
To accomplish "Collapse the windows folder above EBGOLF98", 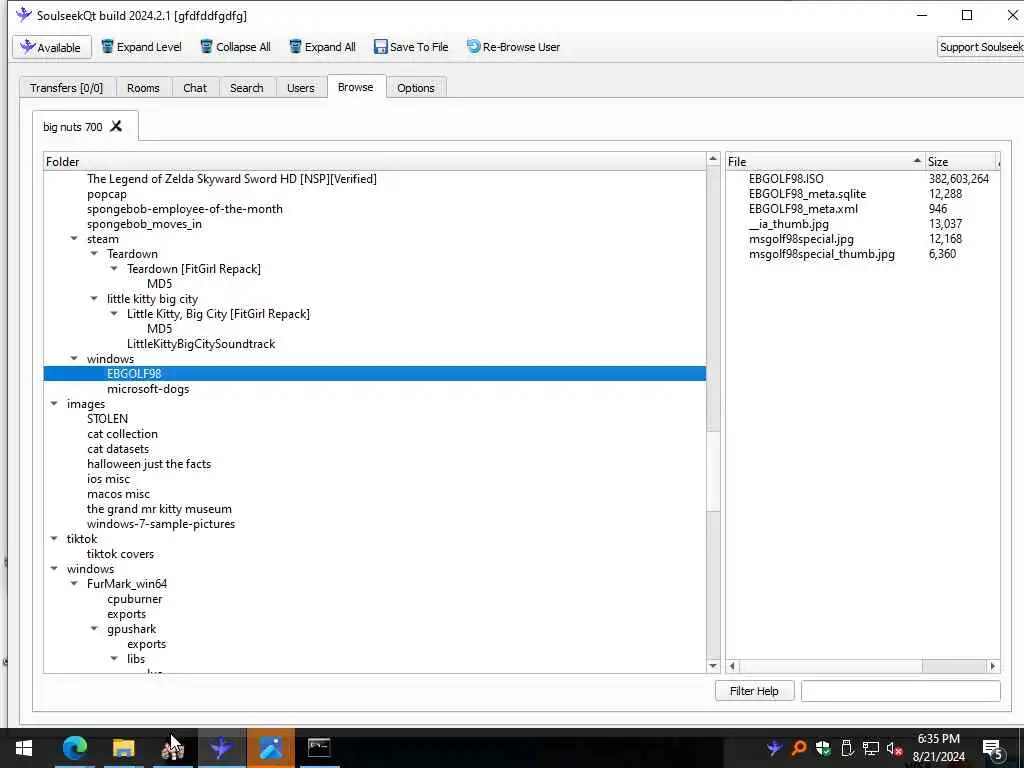I will pyautogui.click(x=74, y=359).
